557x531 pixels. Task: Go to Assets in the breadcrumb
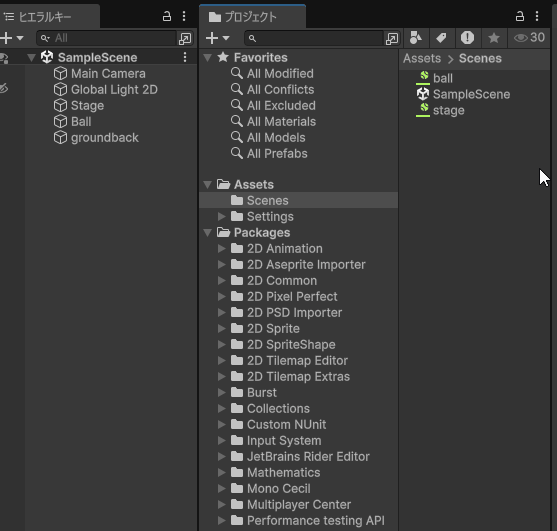tap(422, 58)
